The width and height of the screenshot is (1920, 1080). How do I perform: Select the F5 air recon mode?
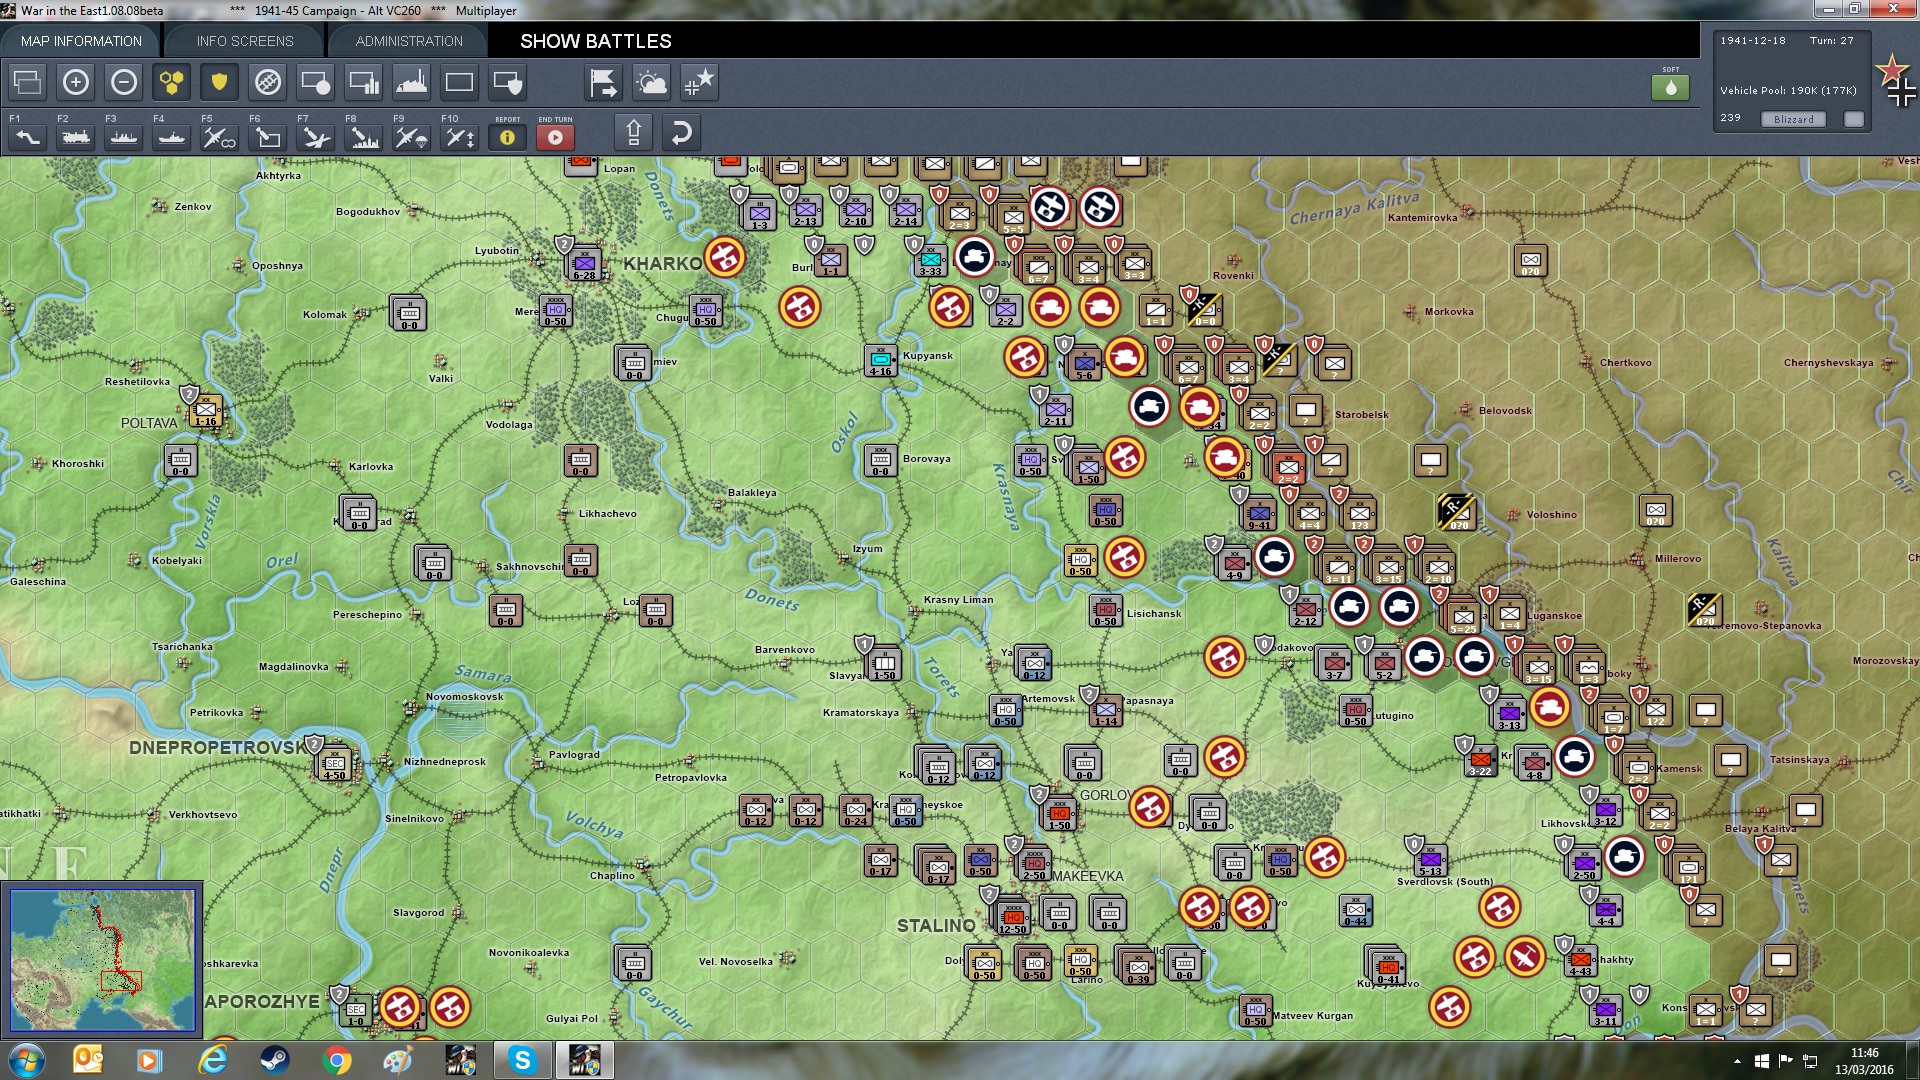219,137
